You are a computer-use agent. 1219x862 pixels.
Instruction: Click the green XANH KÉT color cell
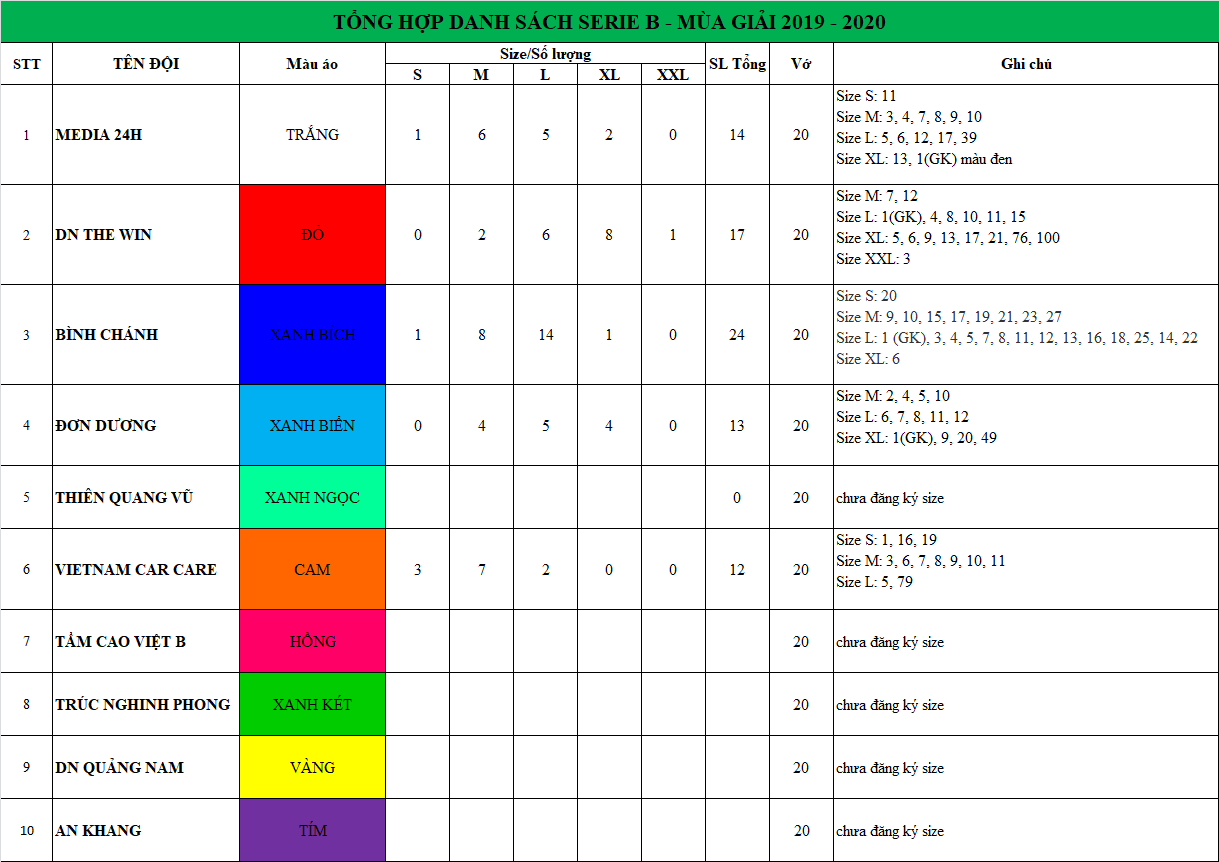[x=312, y=705]
